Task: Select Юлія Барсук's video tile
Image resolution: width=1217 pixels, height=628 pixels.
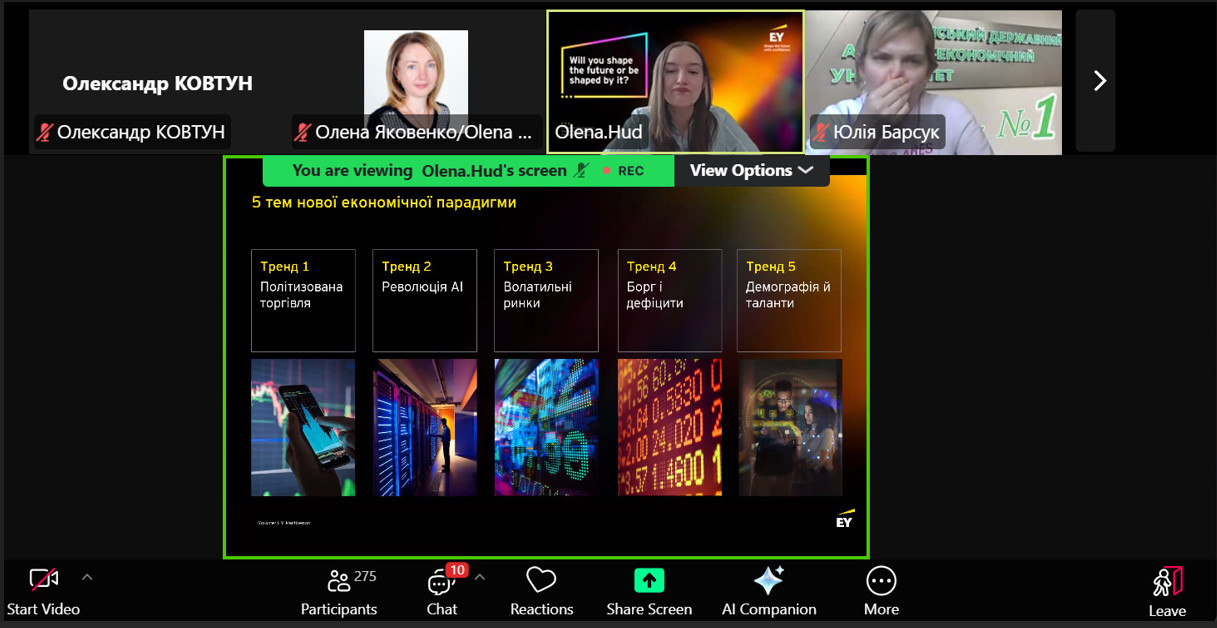Action: (x=935, y=82)
